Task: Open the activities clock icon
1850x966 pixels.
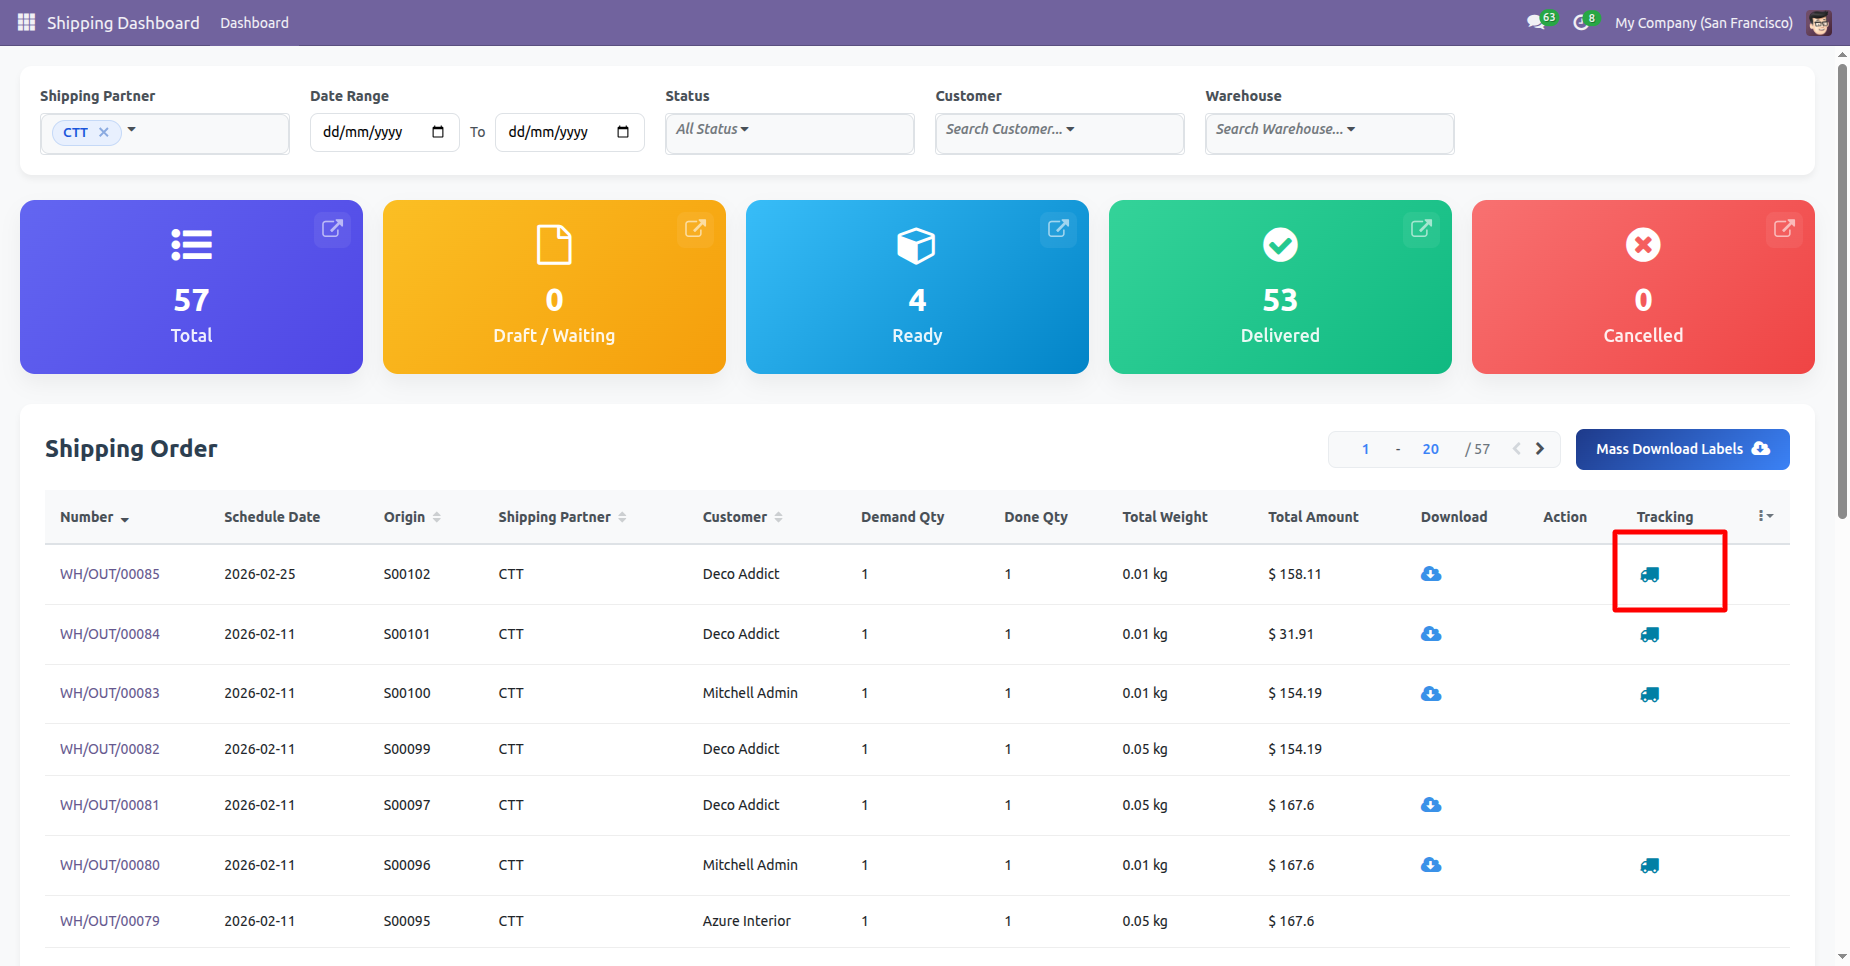Action: (x=1581, y=22)
